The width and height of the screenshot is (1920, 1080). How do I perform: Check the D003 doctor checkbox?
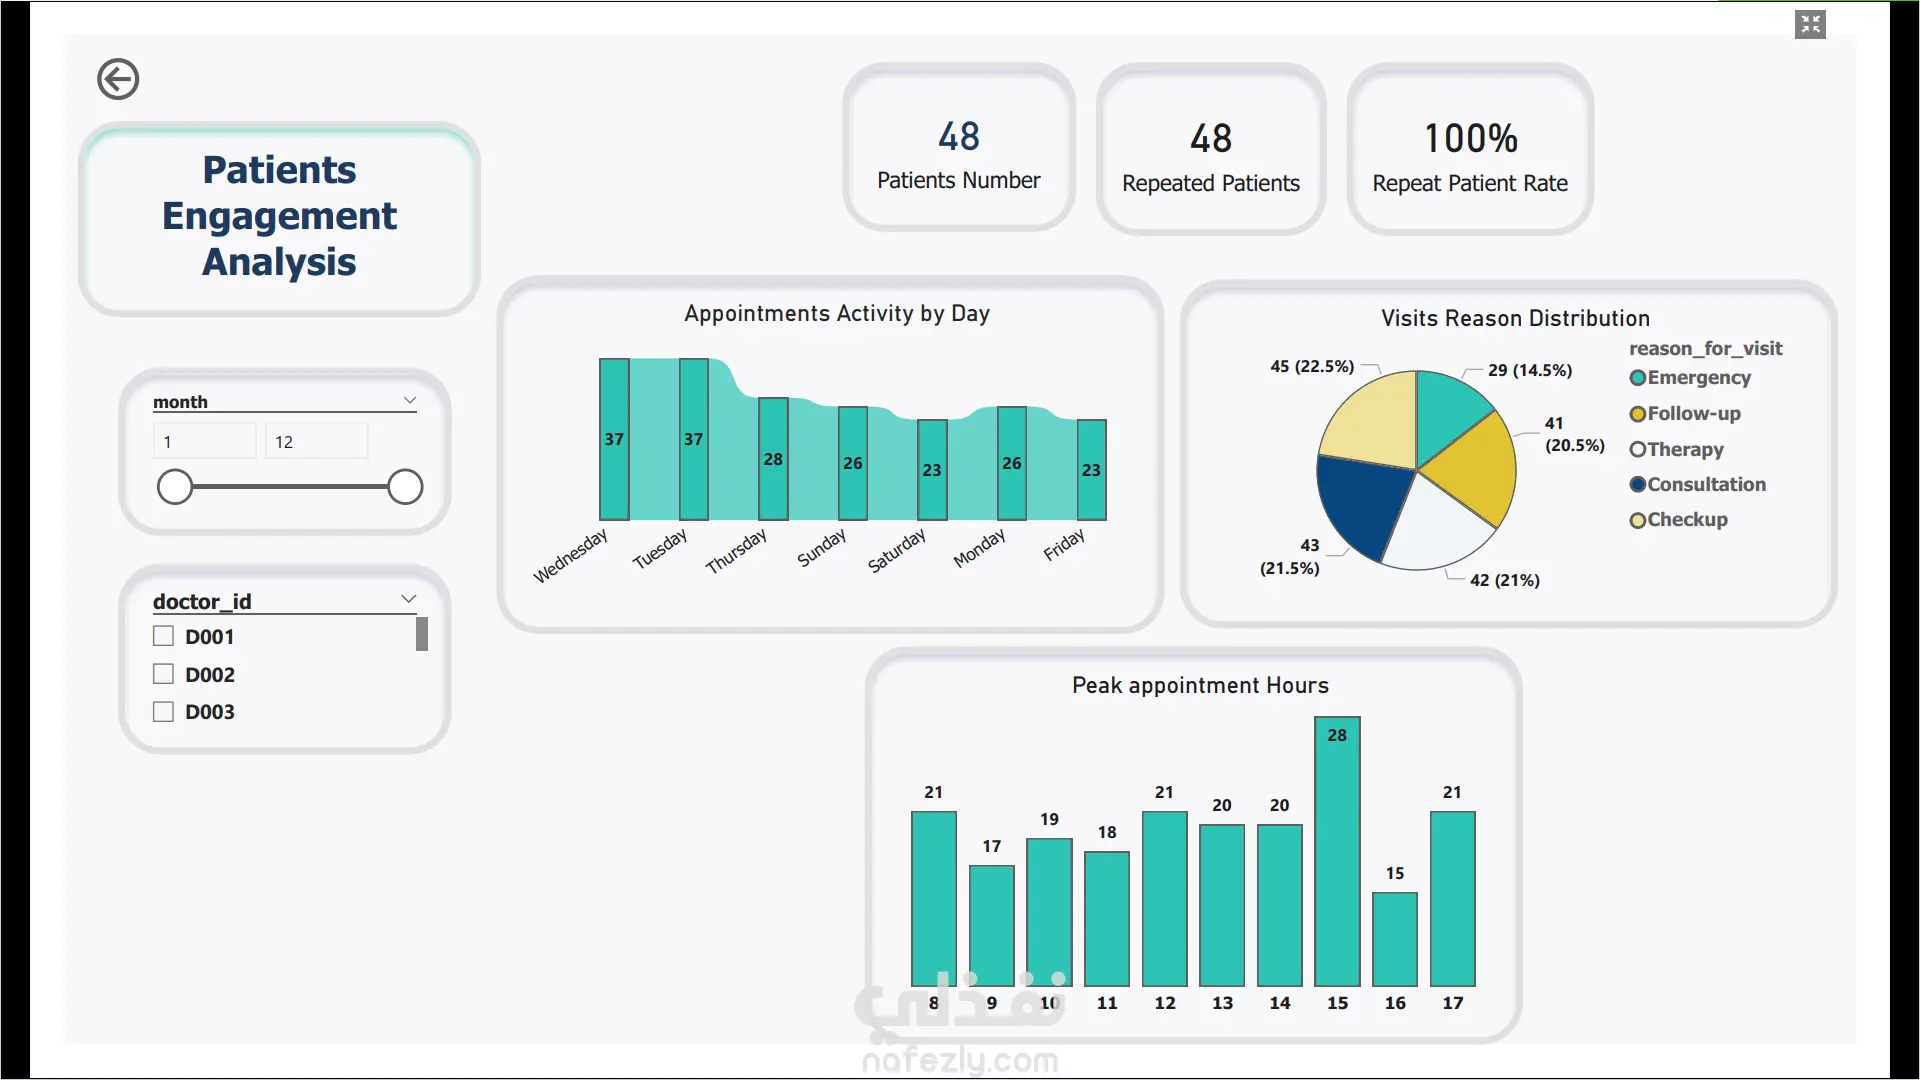(x=163, y=711)
